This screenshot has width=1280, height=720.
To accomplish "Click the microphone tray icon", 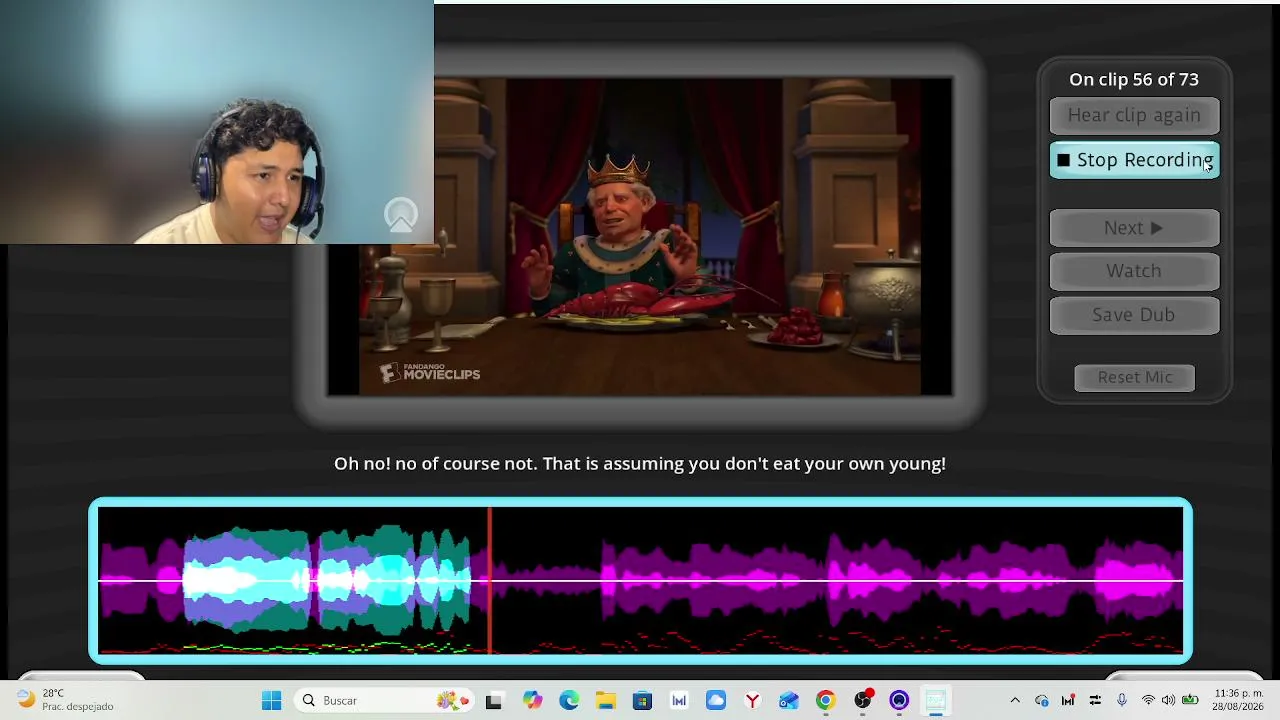I will click(x=1122, y=701).
